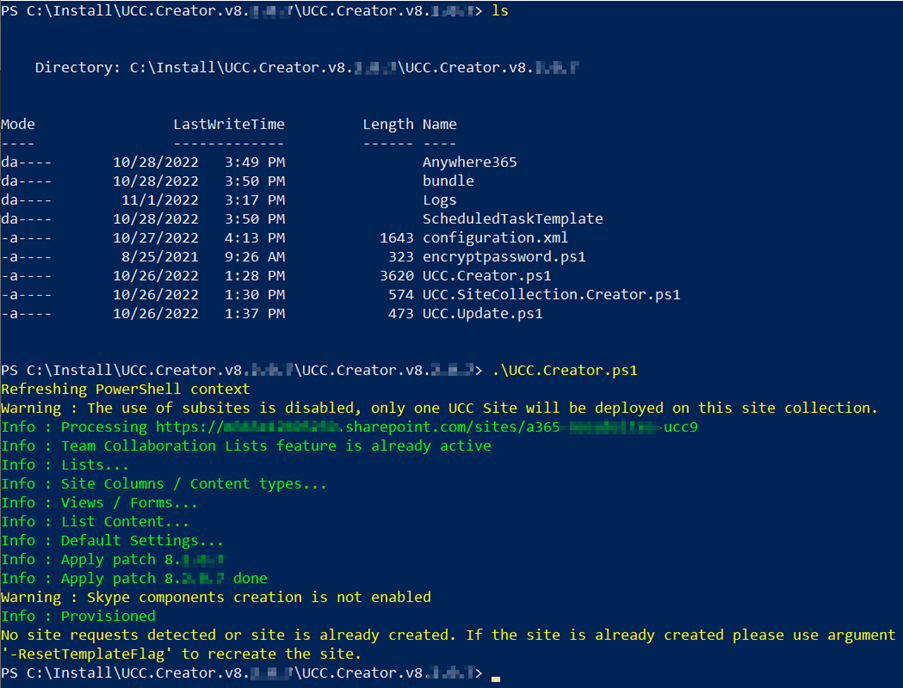Click the bundle folder entry

click(448, 181)
